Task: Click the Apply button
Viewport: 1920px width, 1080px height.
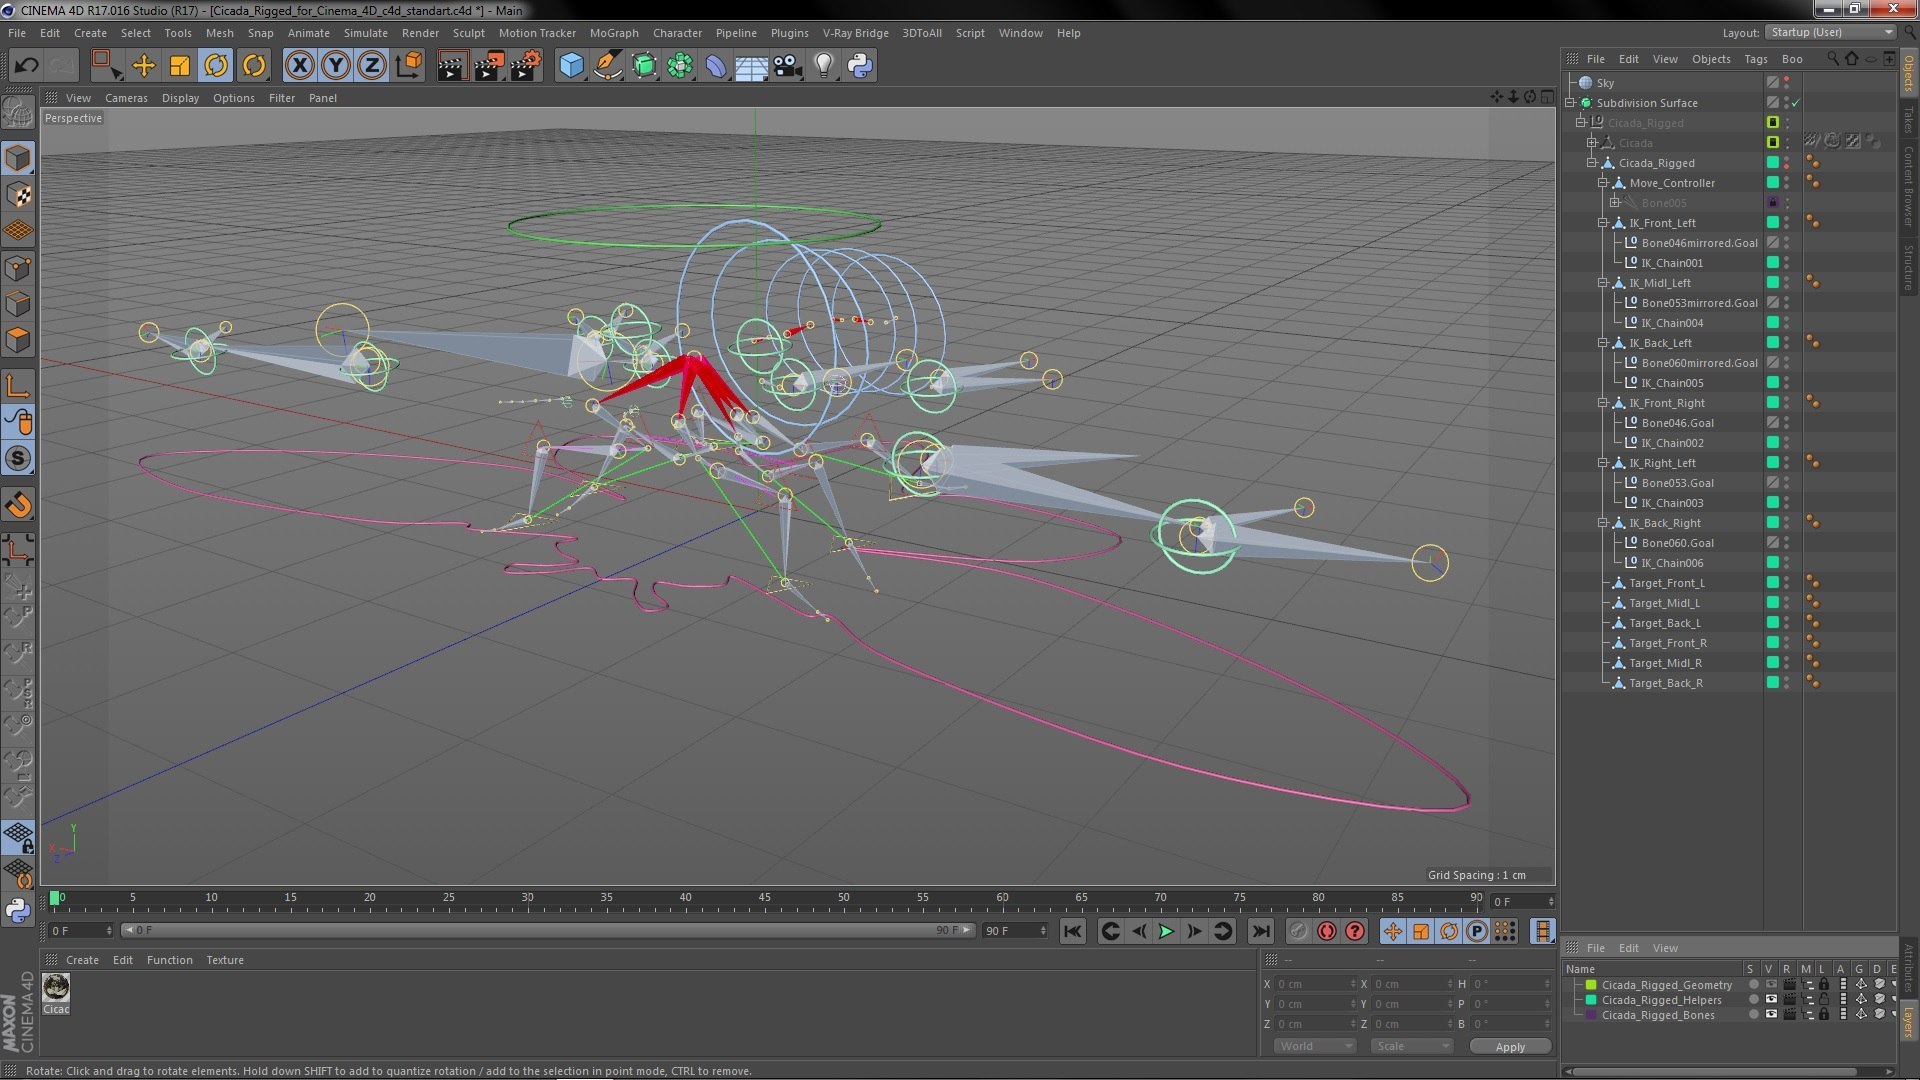Action: pyautogui.click(x=1510, y=1047)
